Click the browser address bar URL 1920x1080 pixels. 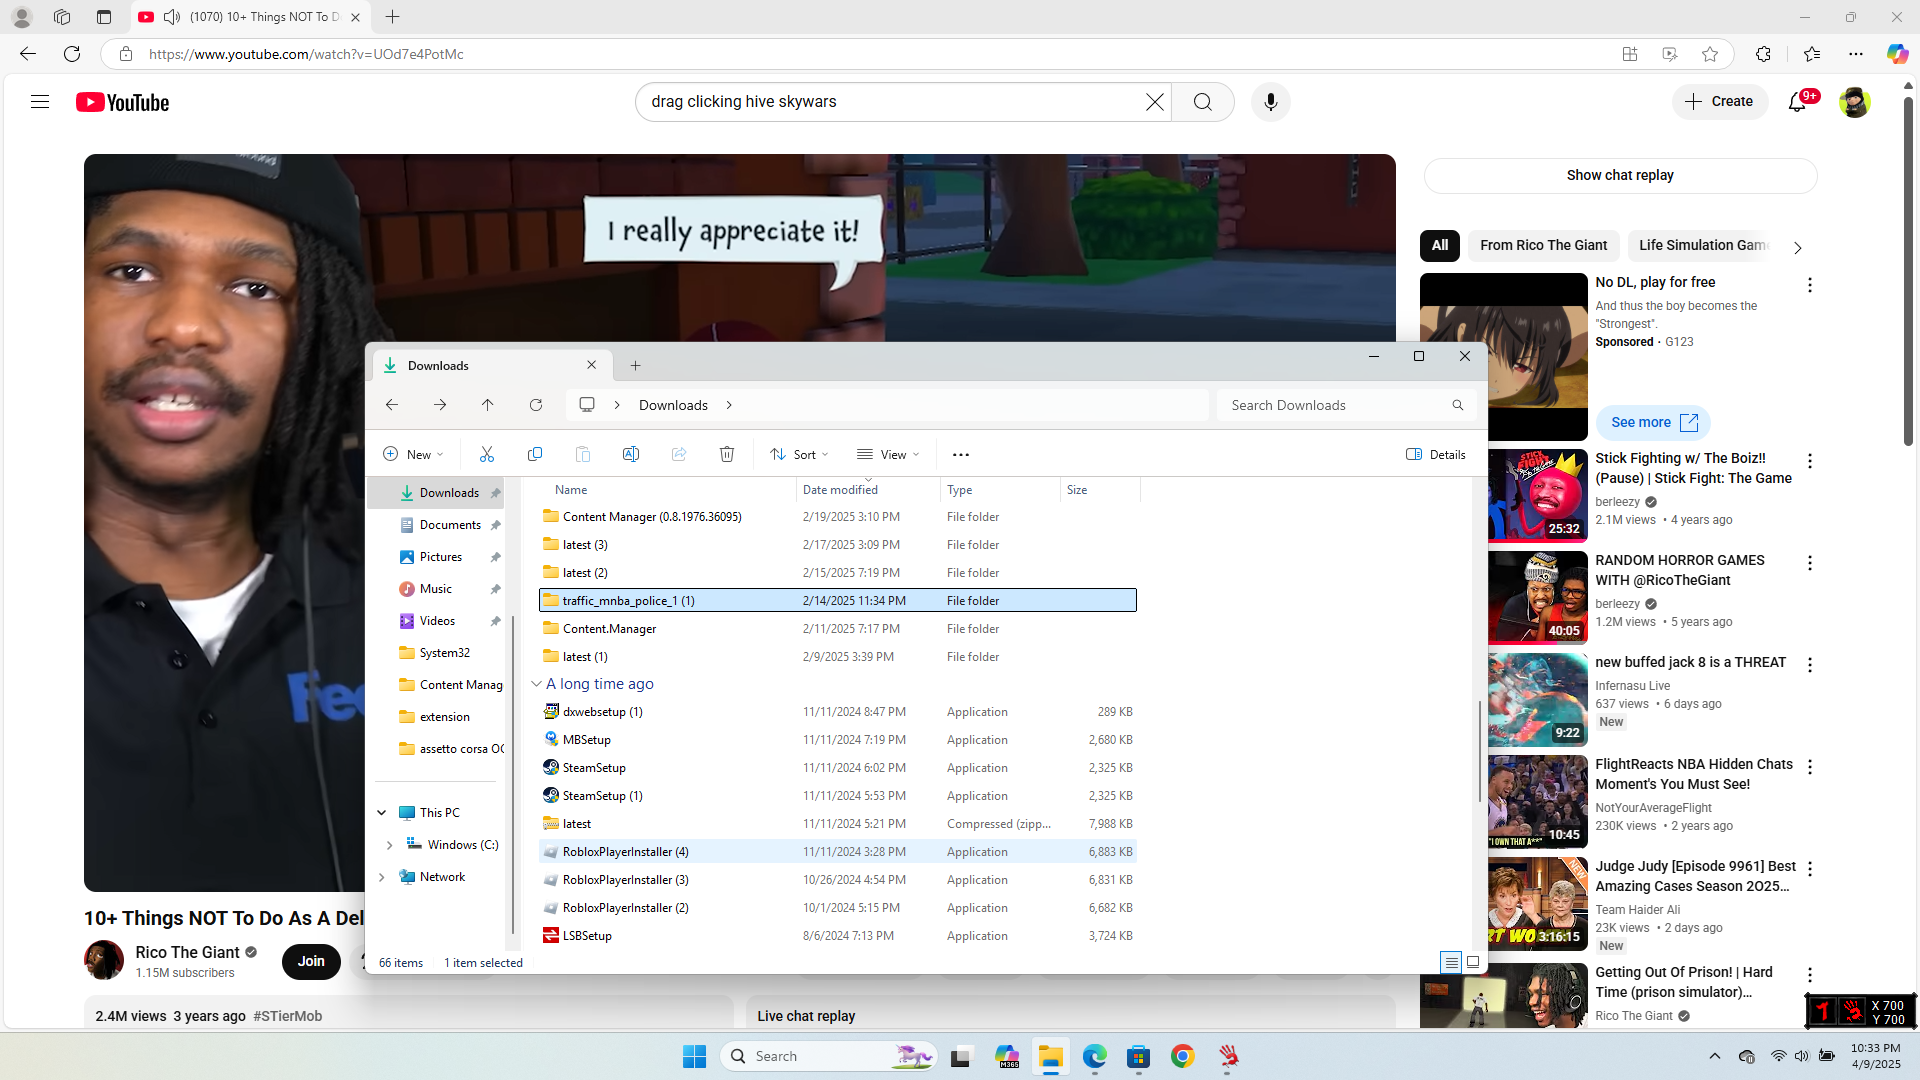[306, 54]
